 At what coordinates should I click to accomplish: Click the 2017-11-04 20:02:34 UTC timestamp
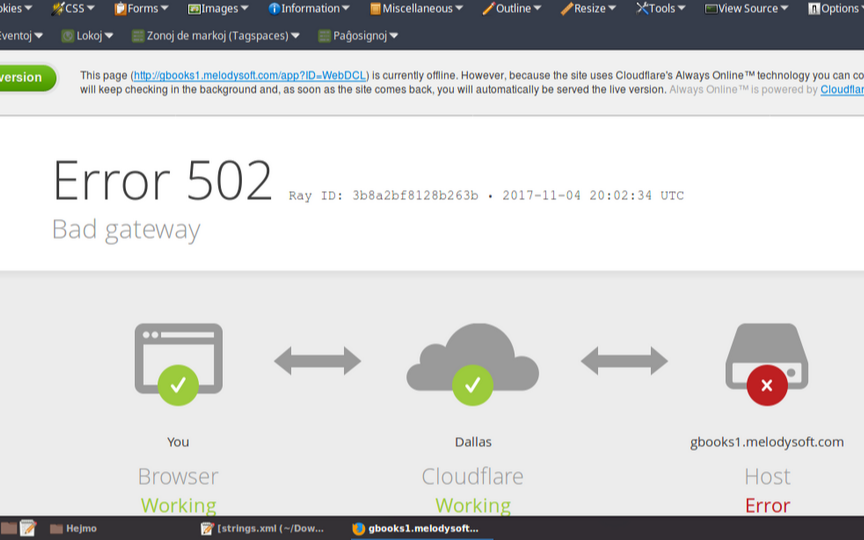593,196
